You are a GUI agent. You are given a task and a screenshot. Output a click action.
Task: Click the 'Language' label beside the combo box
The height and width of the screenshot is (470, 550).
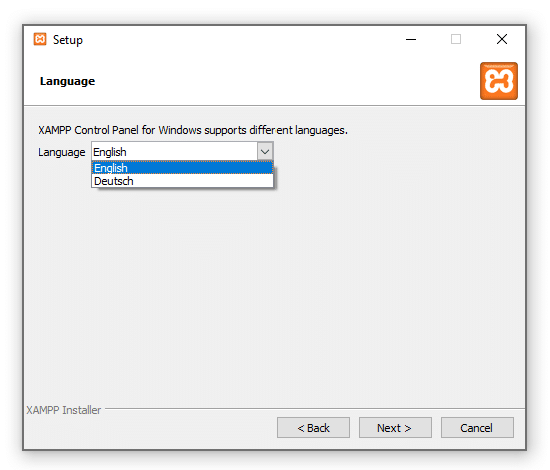pos(62,152)
